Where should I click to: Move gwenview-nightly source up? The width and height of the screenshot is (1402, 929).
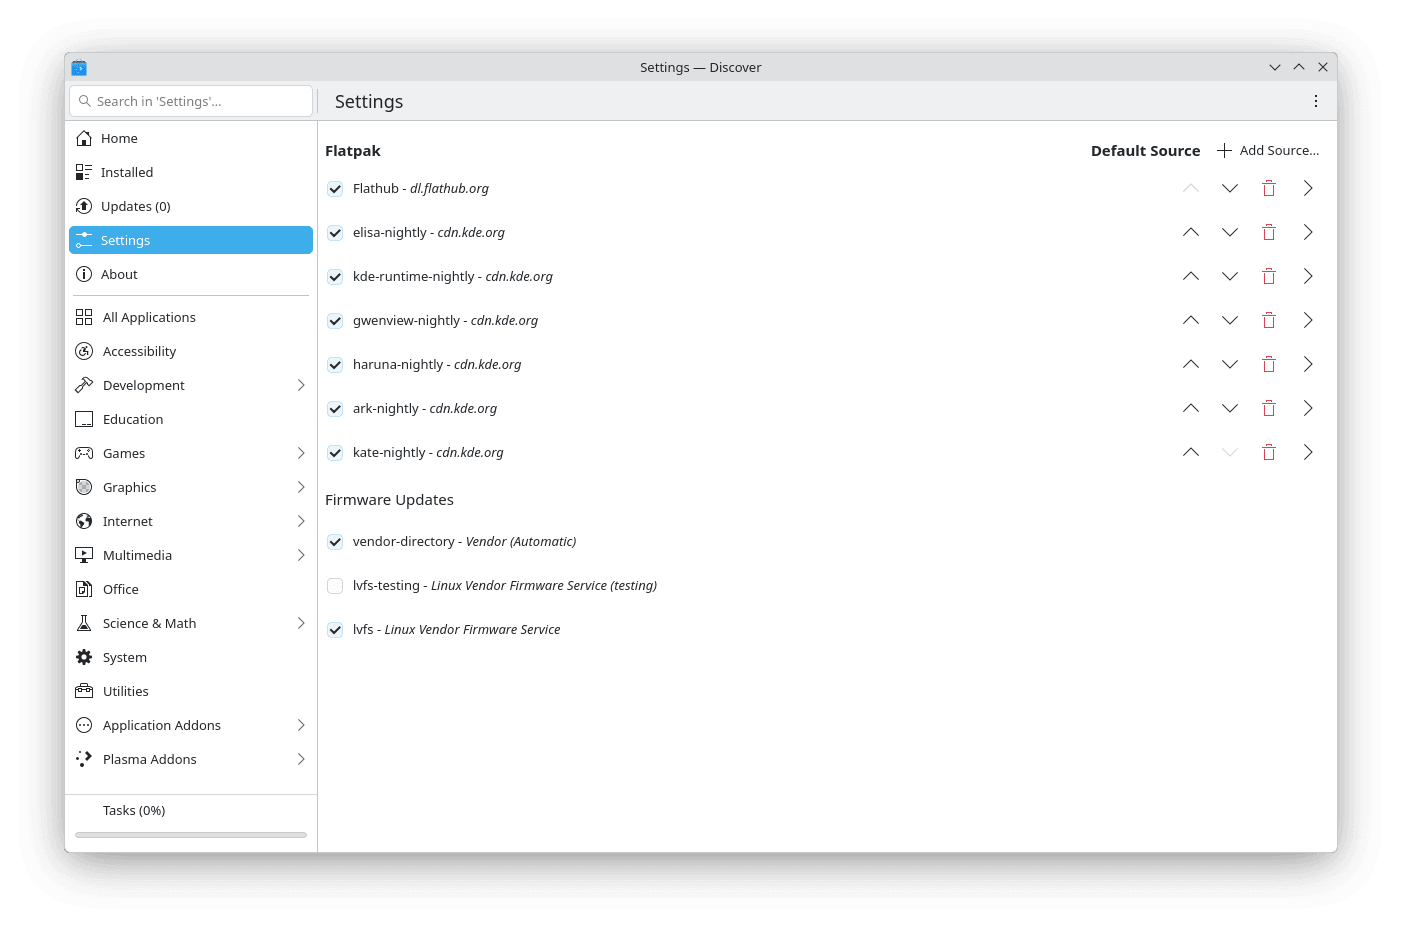[x=1191, y=320]
